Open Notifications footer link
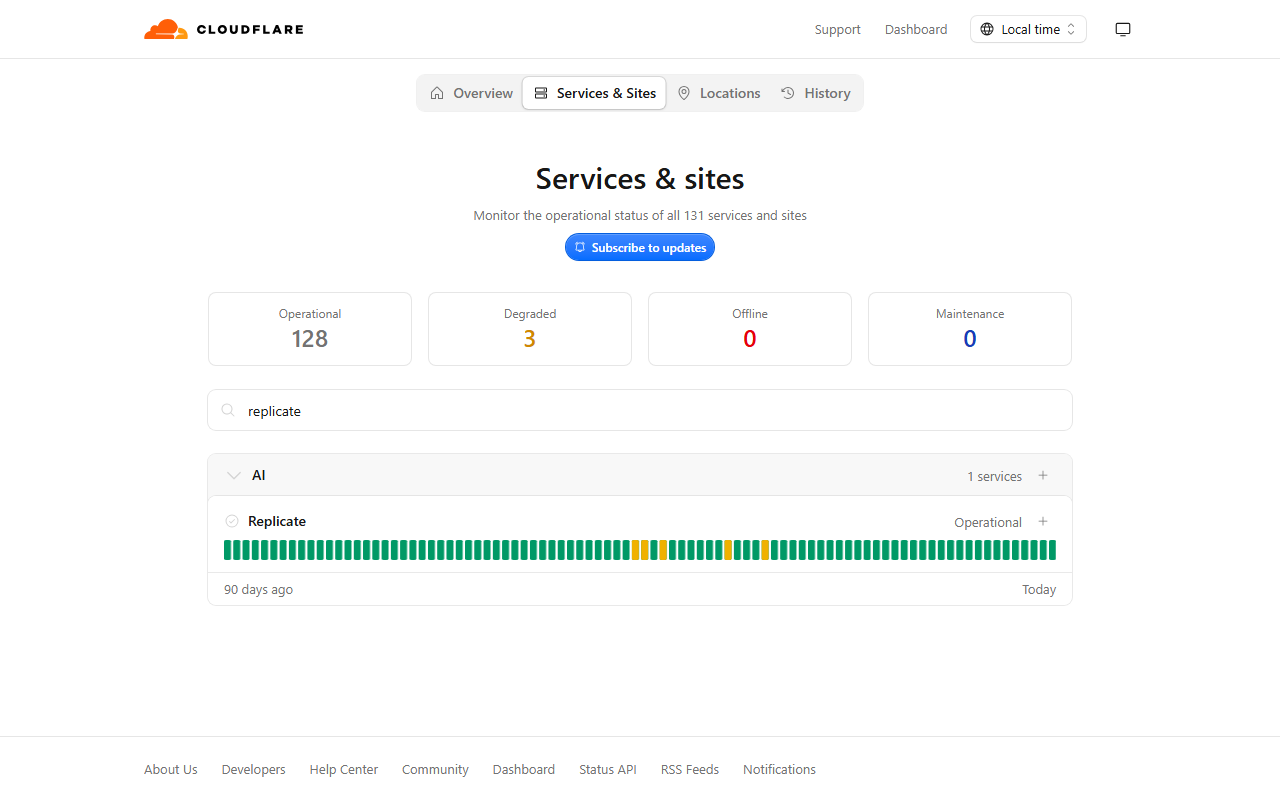The image size is (1280, 800). point(779,769)
